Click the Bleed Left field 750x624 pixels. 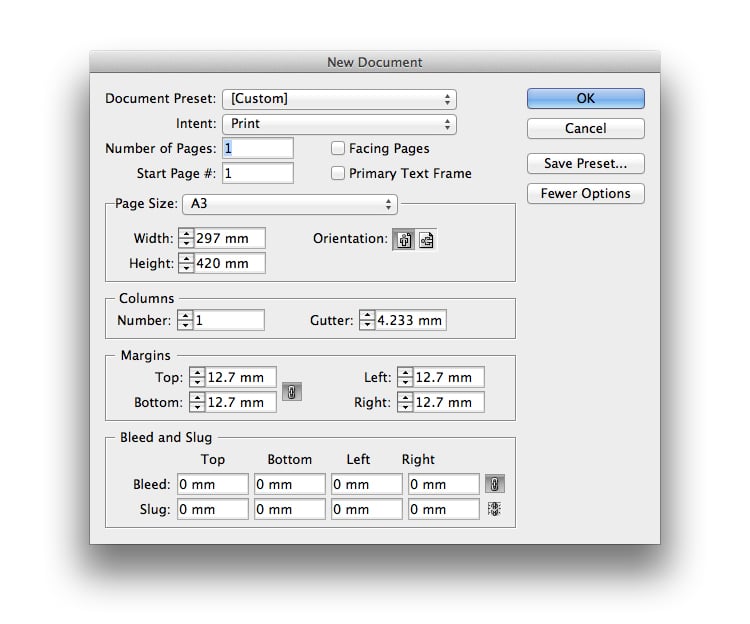[x=367, y=484]
